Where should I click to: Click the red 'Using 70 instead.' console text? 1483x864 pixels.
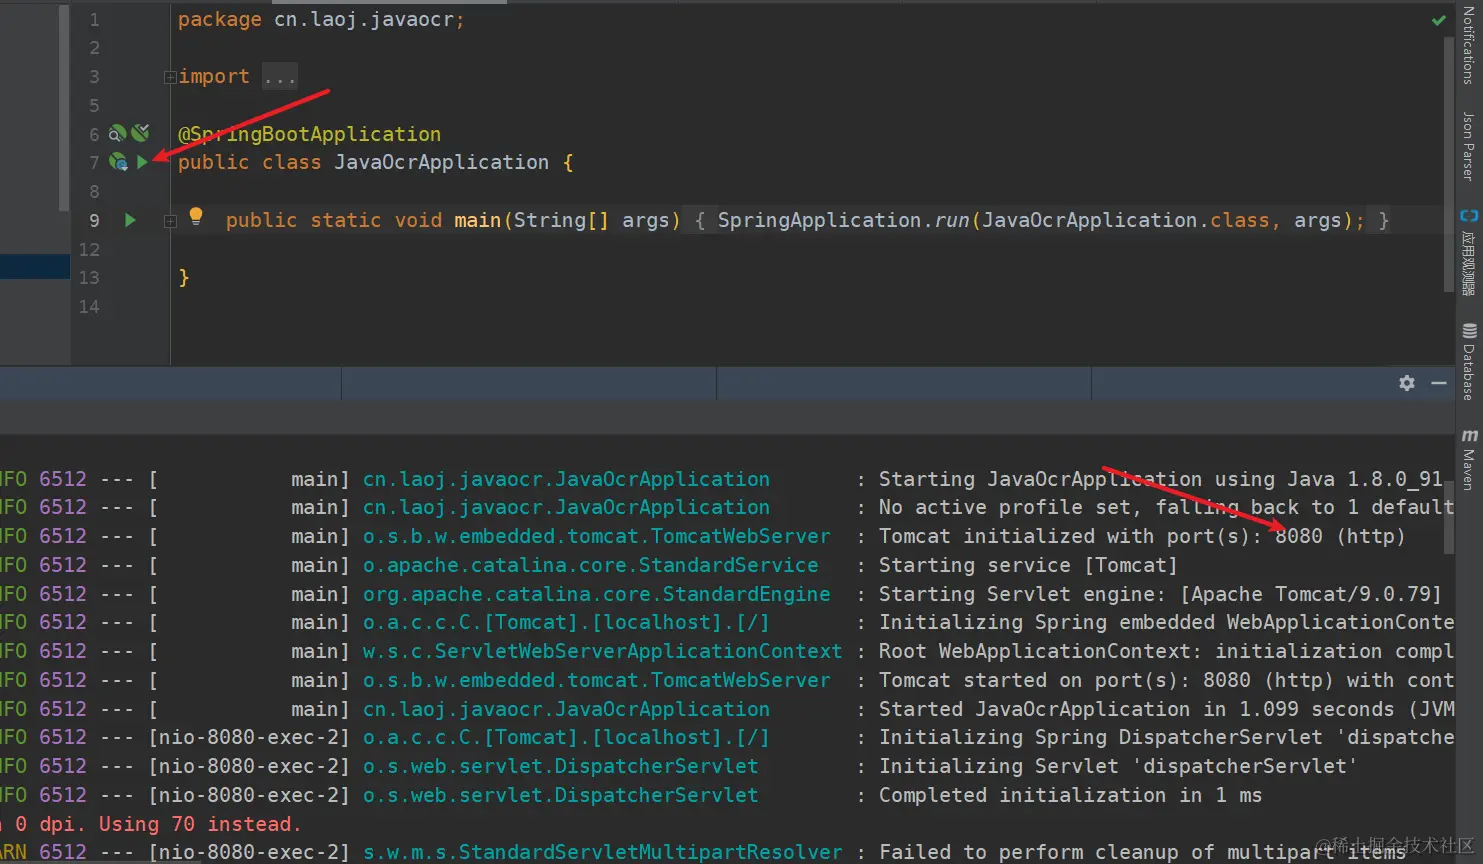point(200,824)
